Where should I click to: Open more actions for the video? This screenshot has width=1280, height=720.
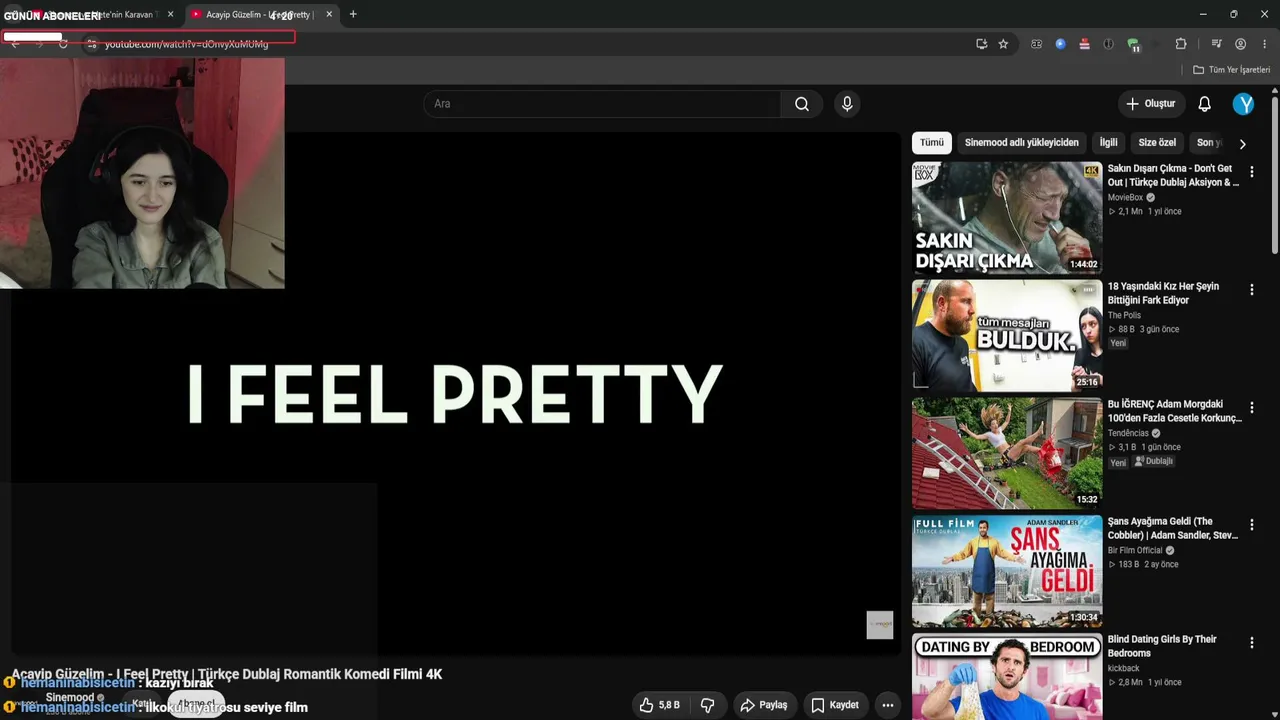(887, 705)
